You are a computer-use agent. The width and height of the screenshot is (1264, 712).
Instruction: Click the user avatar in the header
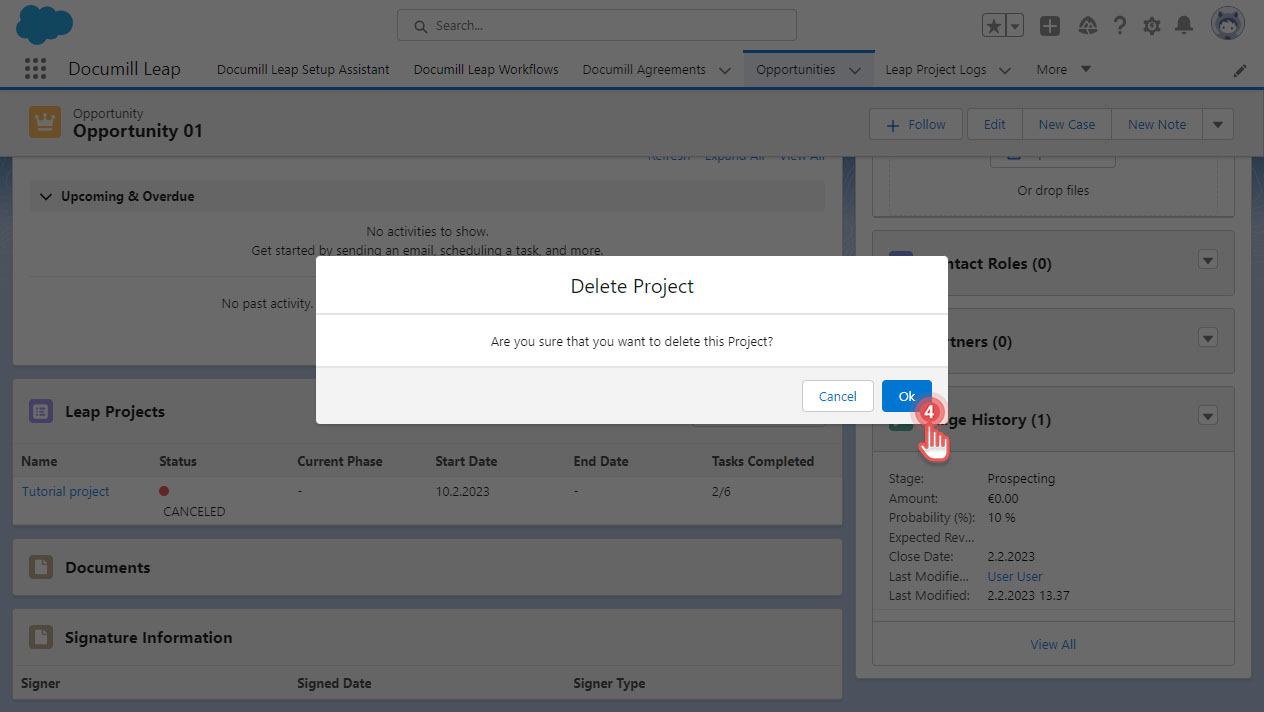point(1227,23)
